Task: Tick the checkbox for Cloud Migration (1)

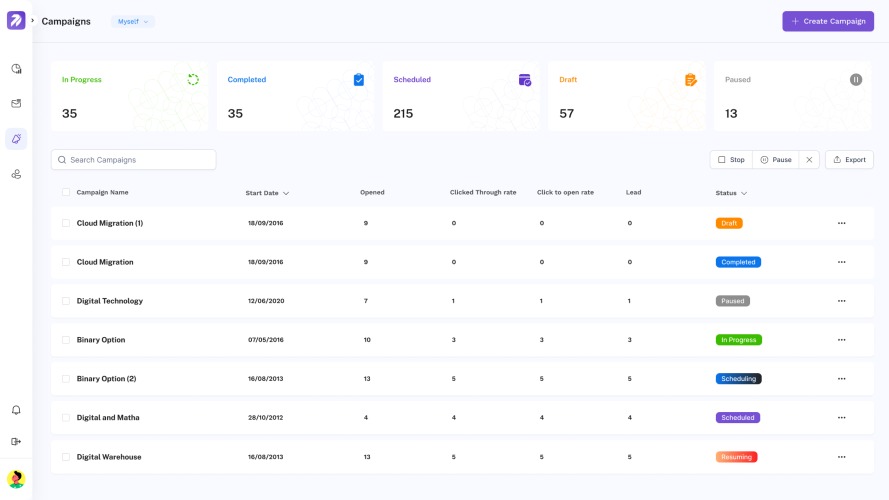Action: pyautogui.click(x=66, y=223)
